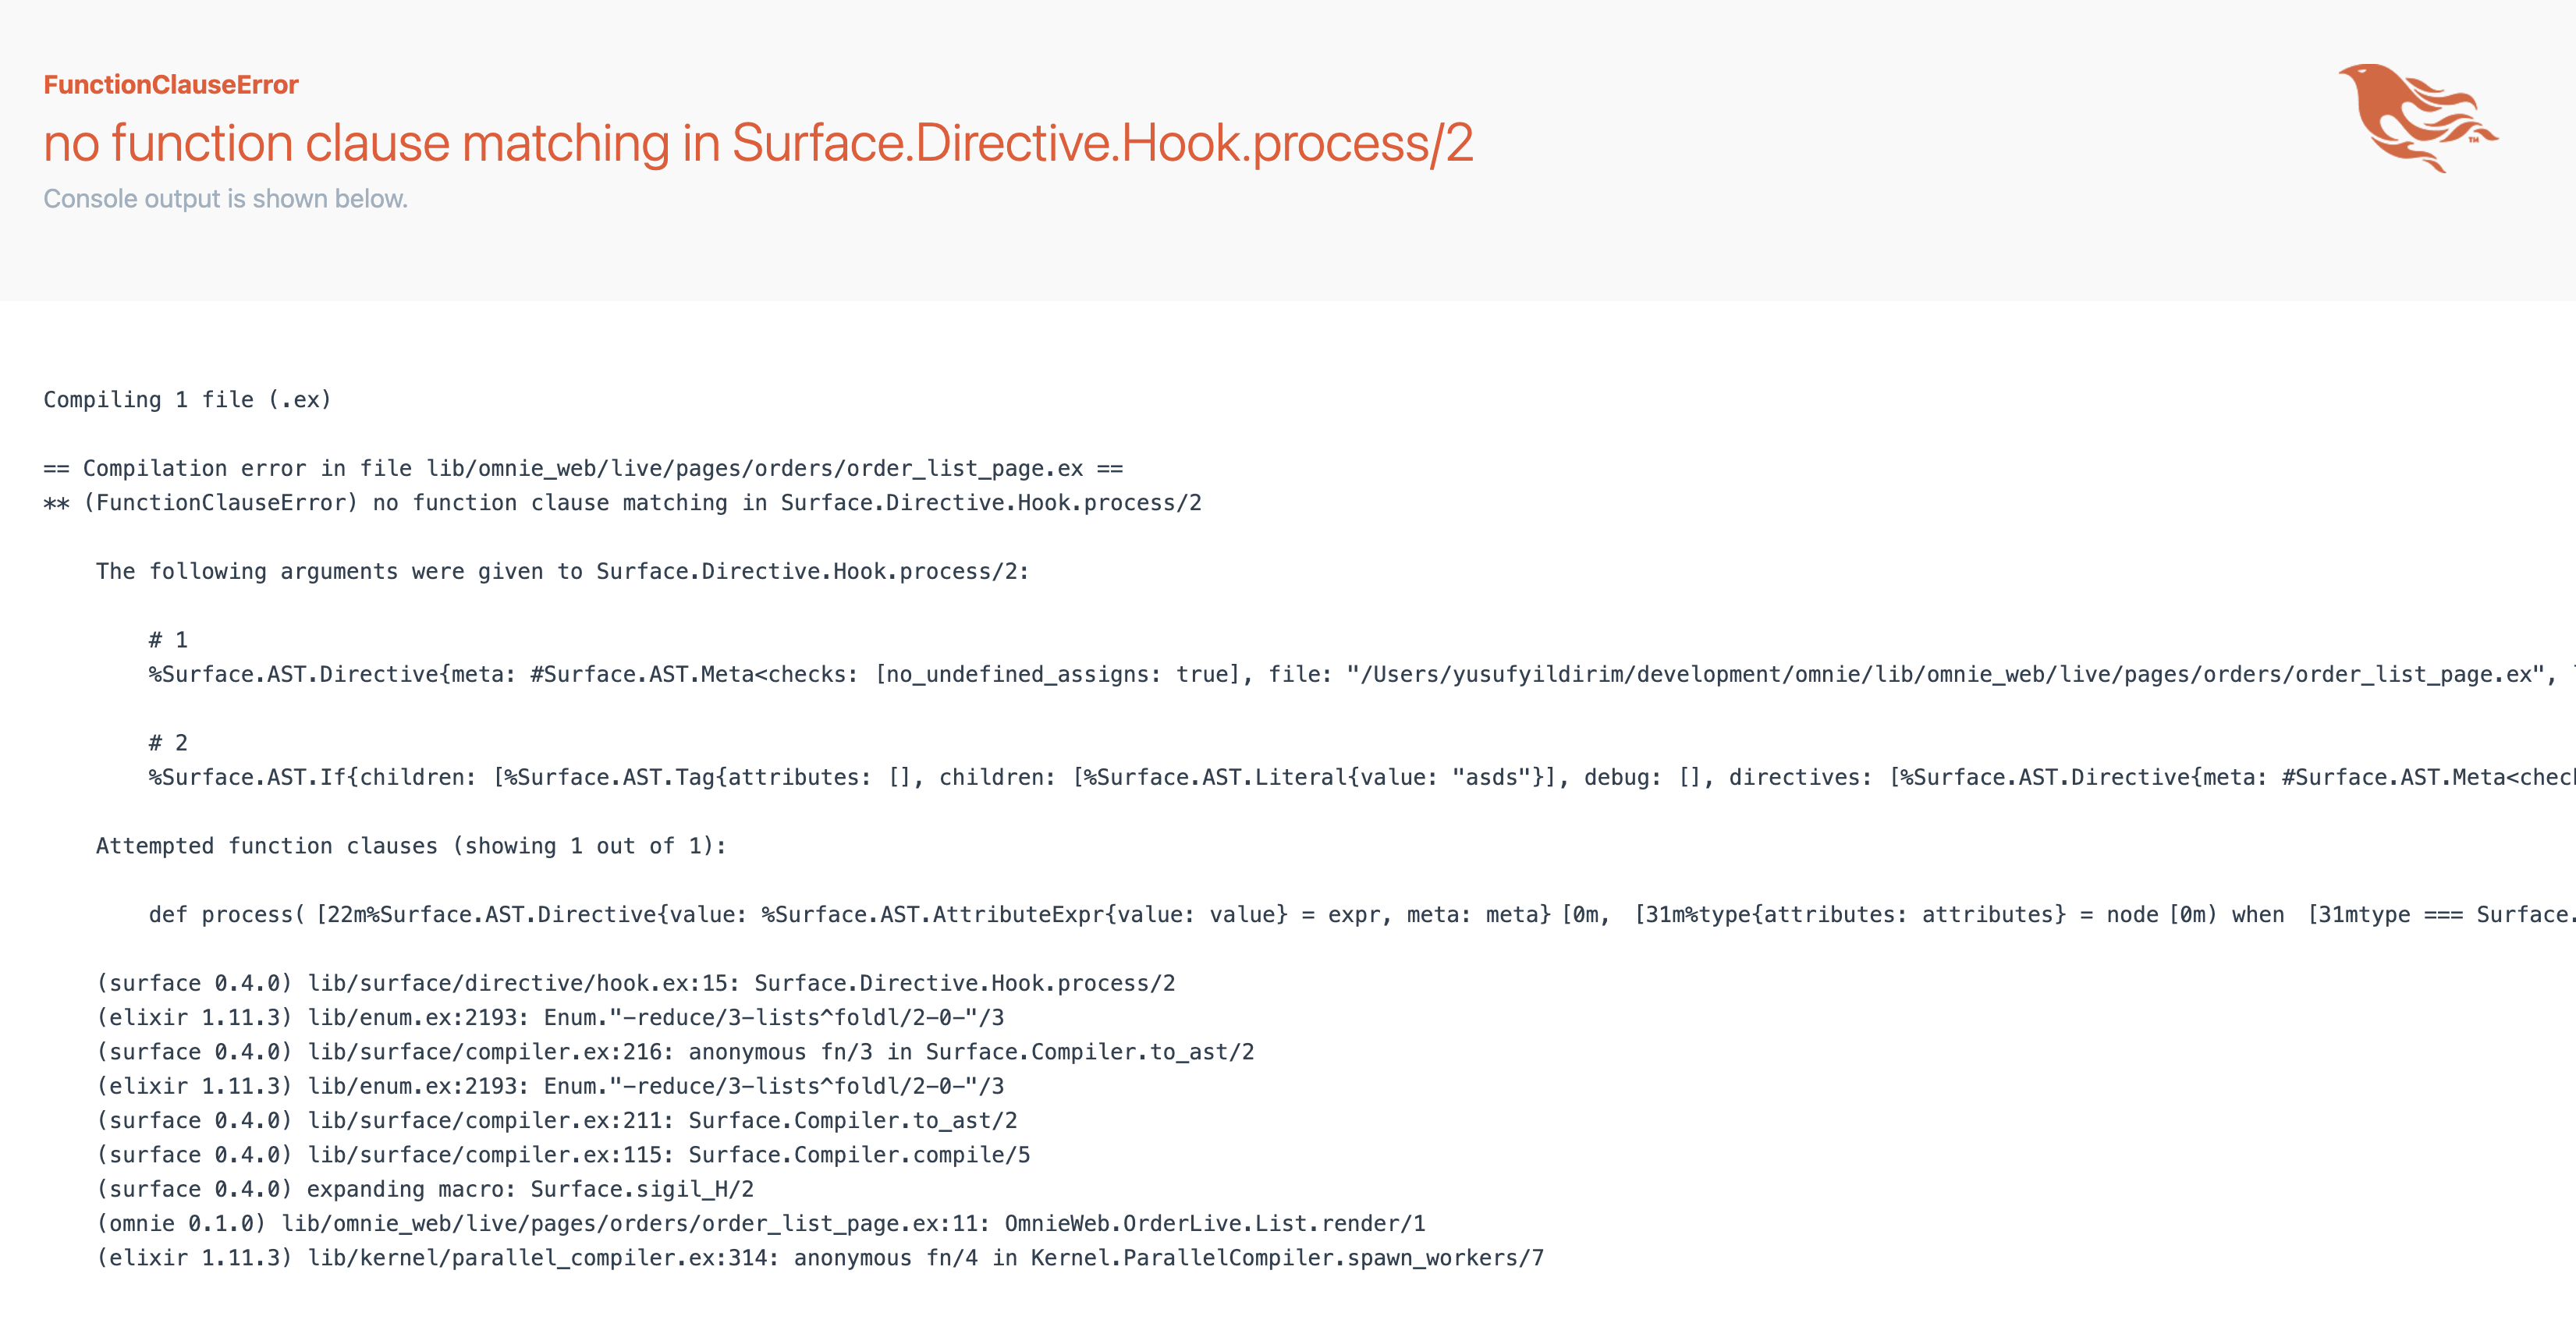The height and width of the screenshot is (1334, 2576).
Task: Click the '** (FunctionClauseError)' console line
Action: coord(622,503)
